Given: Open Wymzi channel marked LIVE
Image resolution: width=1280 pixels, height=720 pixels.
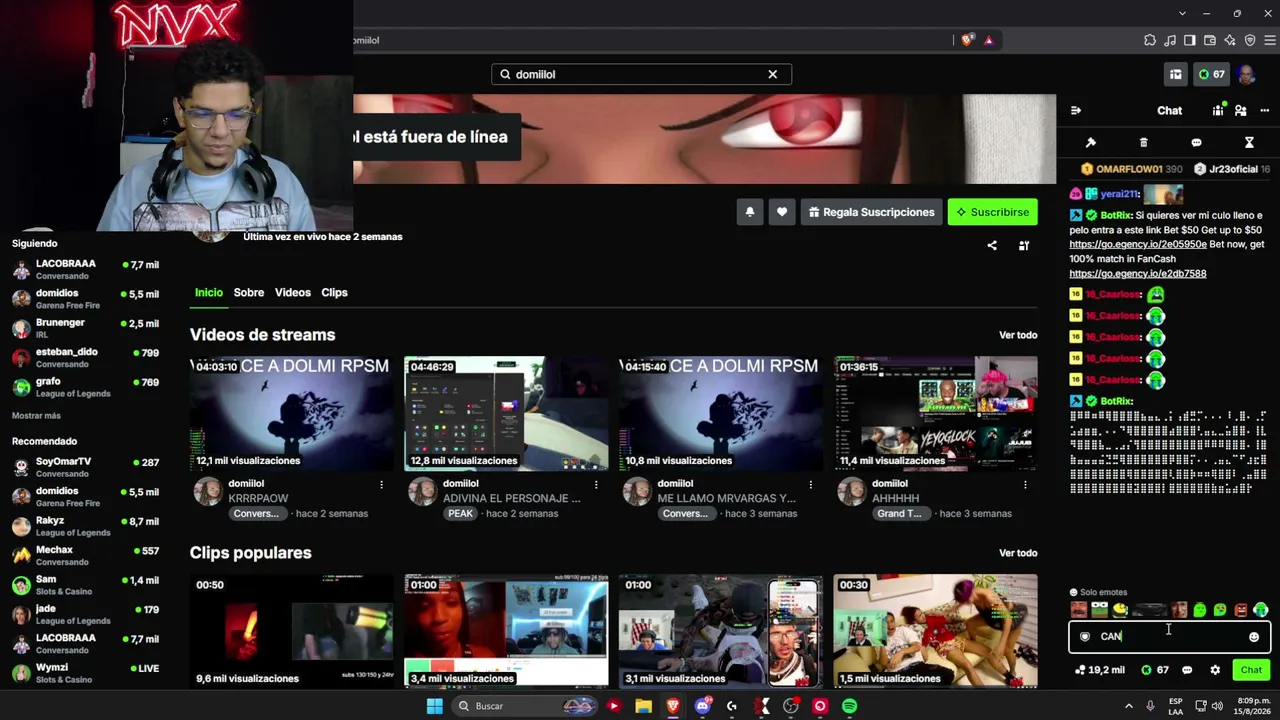Looking at the screenshot, I should pos(85,673).
